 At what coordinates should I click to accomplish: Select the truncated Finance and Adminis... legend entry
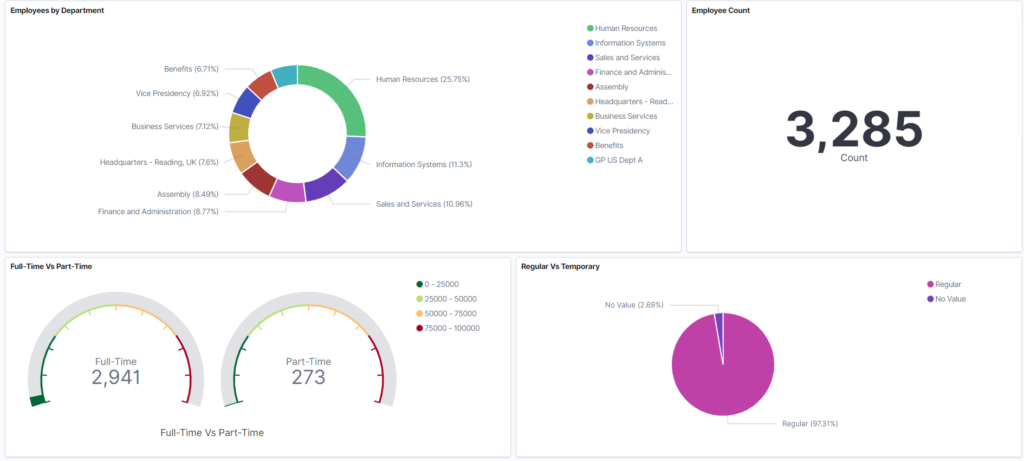tap(633, 72)
